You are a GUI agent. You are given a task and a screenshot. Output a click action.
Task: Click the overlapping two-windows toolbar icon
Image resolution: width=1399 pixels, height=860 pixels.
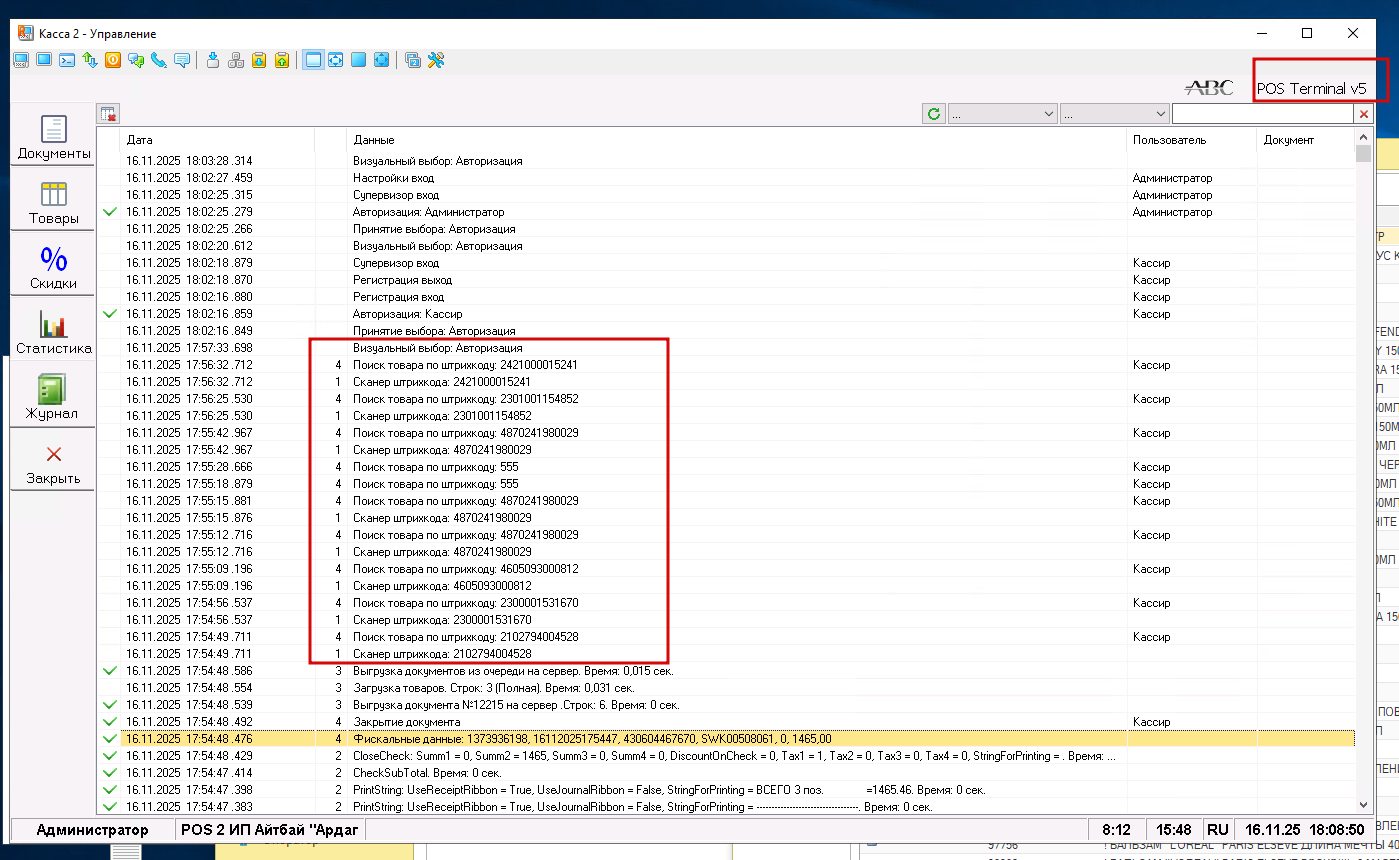pyautogui.click(x=413, y=60)
